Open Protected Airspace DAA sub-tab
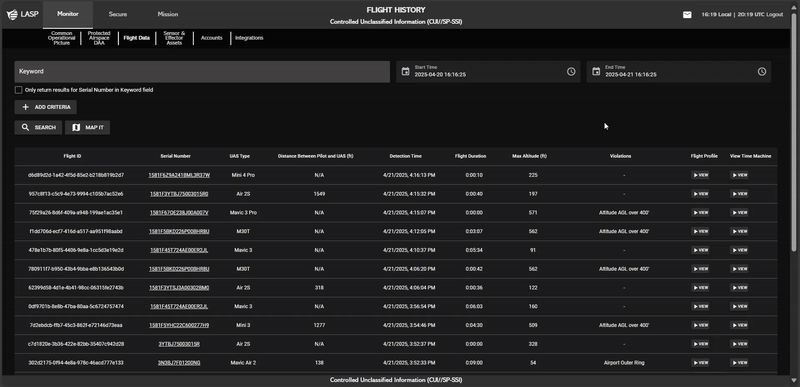 pyautogui.click(x=99, y=38)
